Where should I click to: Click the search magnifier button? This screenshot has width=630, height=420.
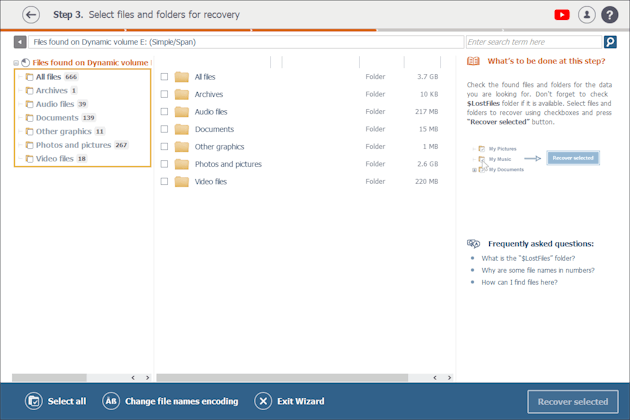pyautogui.click(x=610, y=42)
